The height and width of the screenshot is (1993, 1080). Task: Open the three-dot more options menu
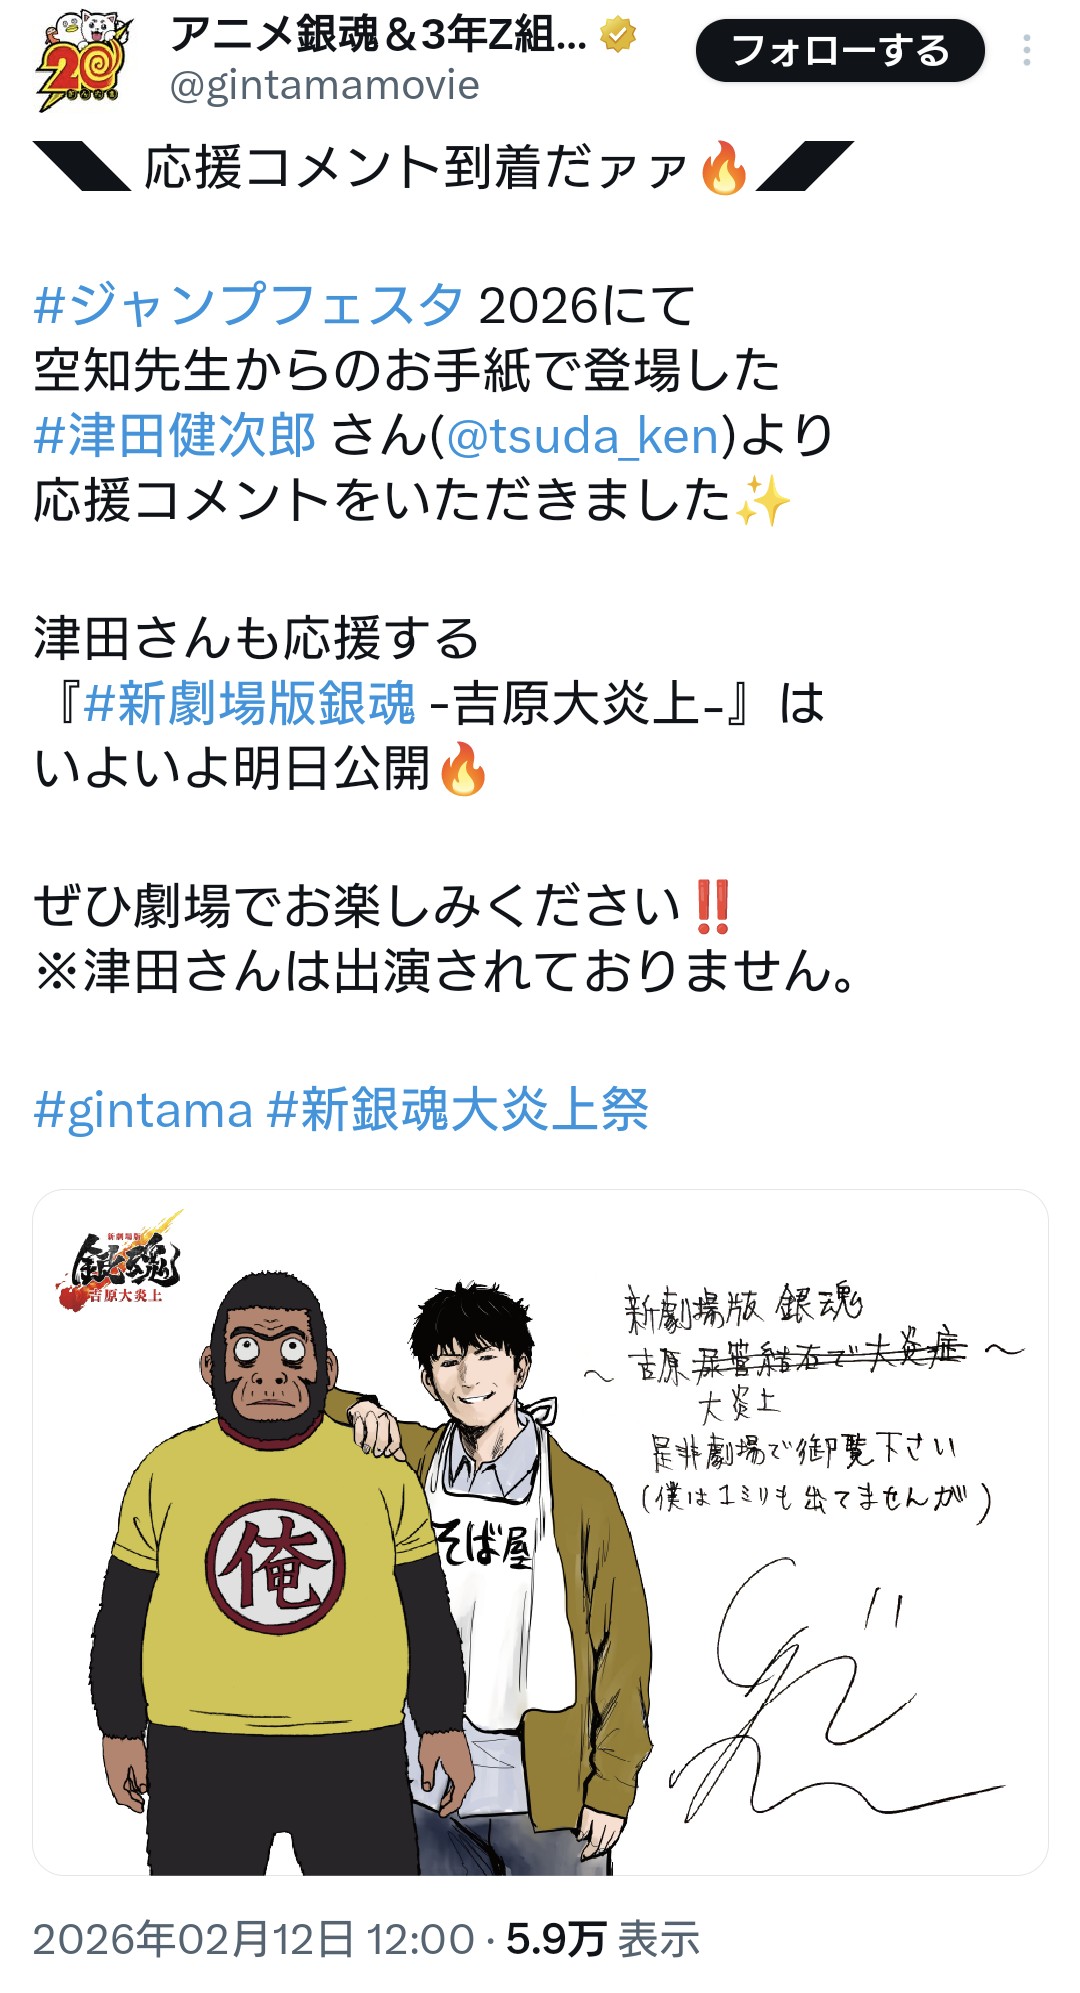click(x=1027, y=51)
